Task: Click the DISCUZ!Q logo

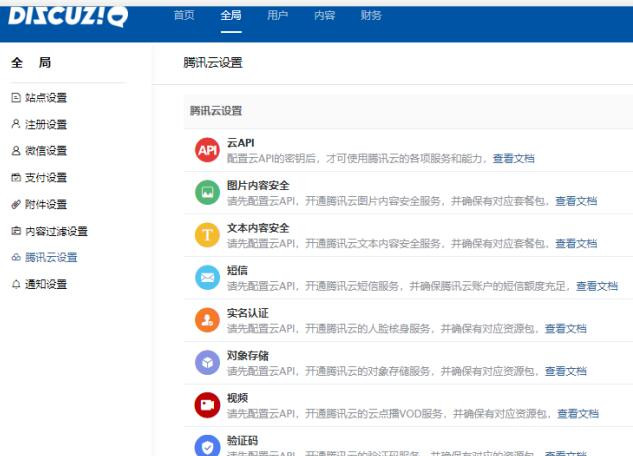Action: pos(68,15)
